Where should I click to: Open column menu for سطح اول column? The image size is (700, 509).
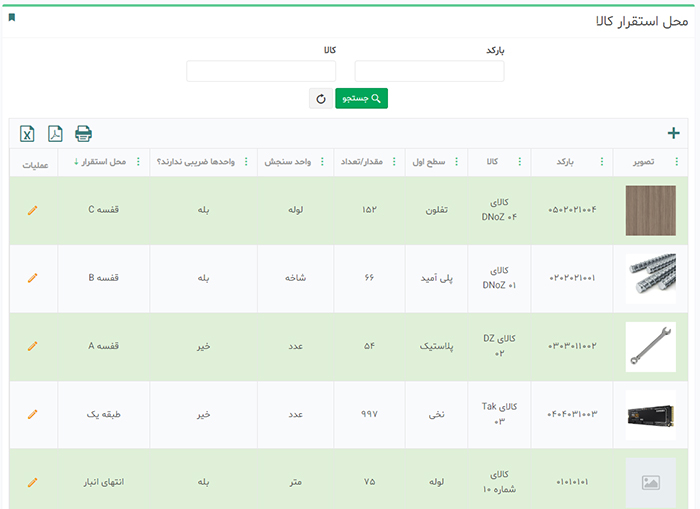click(456, 162)
